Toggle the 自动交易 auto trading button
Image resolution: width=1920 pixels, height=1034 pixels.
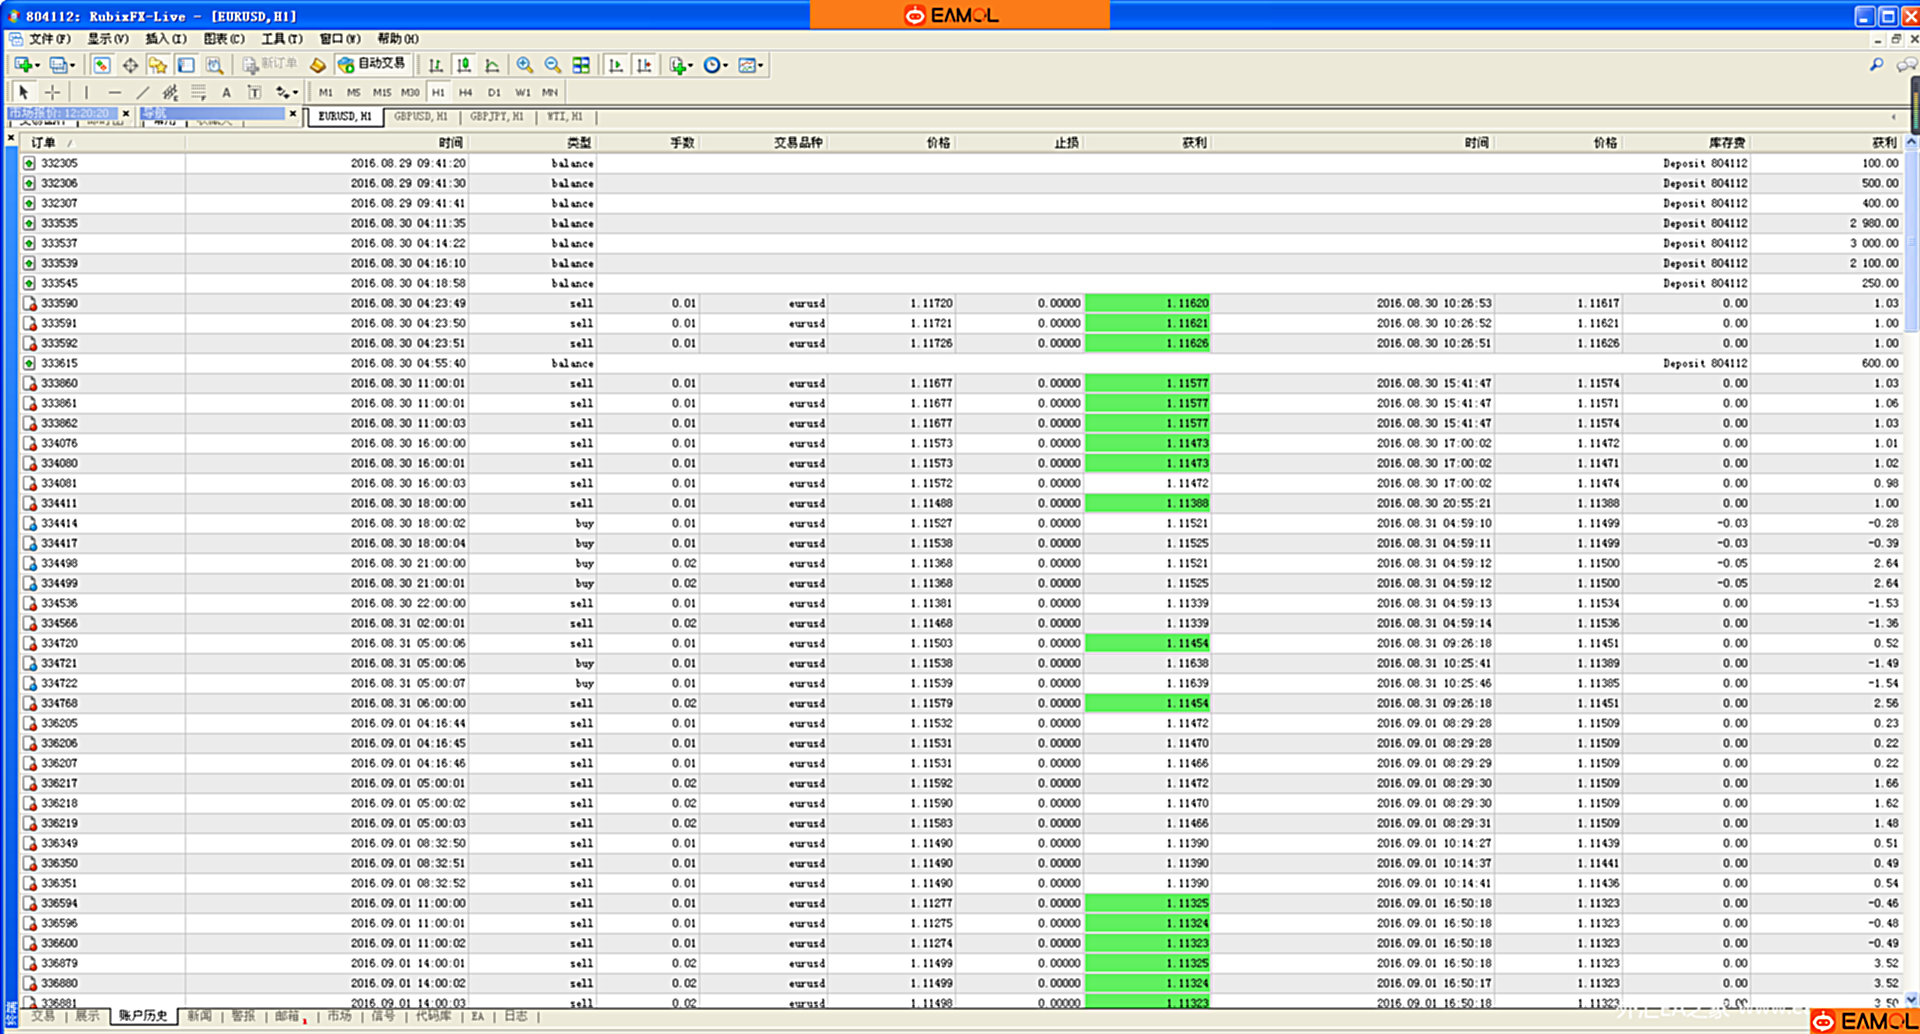372,64
